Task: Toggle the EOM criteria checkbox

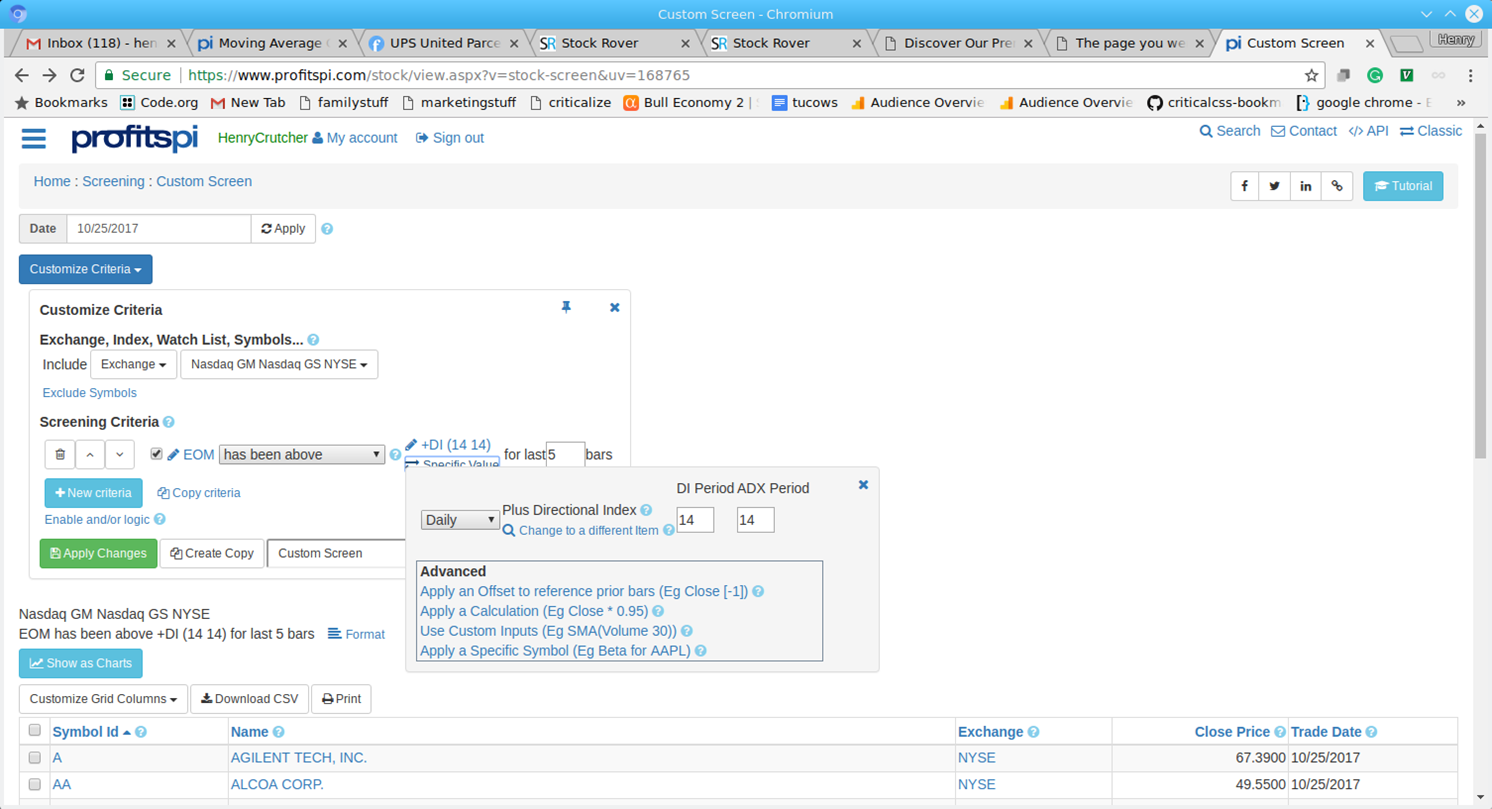Action: 156,453
